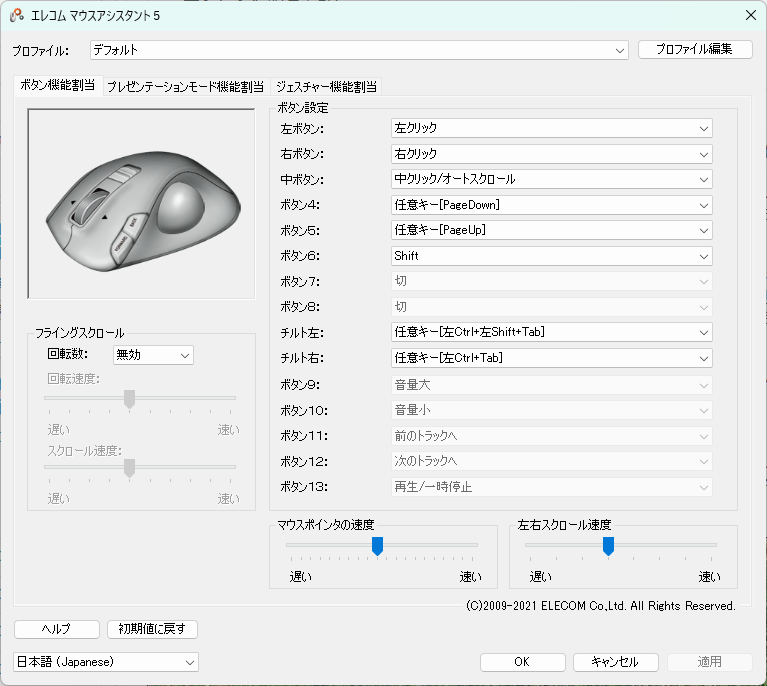Viewport: 767px width, 686px height.
Task: Click the ボタン13 dropdown showing 再生/一時停止
Action: click(x=552, y=487)
